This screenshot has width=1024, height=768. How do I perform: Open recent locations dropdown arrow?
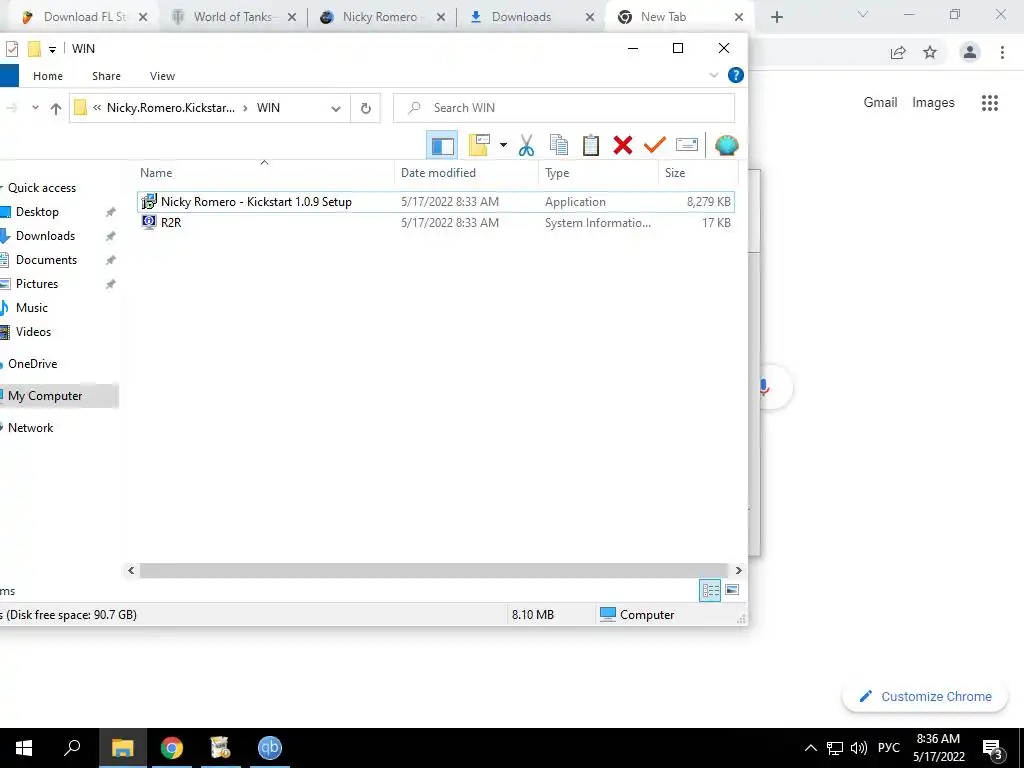[x=35, y=108]
